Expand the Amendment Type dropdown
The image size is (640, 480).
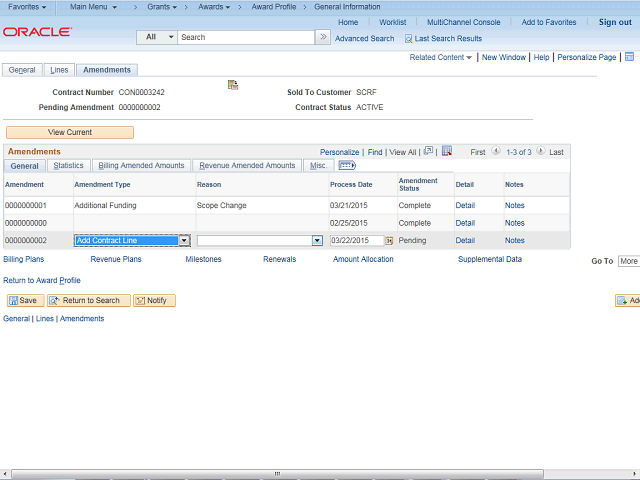click(184, 241)
